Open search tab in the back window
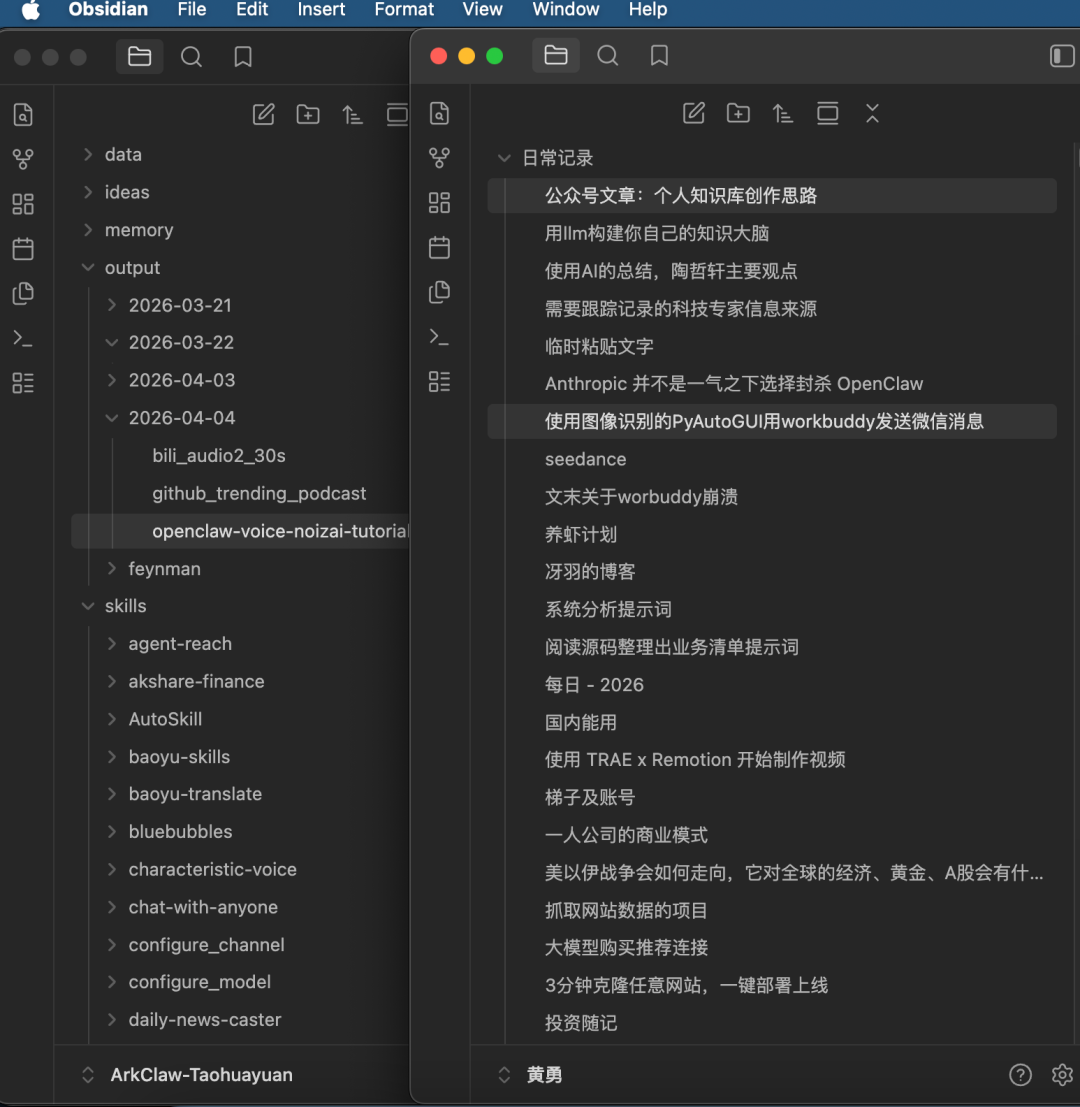 [x=191, y=56]
